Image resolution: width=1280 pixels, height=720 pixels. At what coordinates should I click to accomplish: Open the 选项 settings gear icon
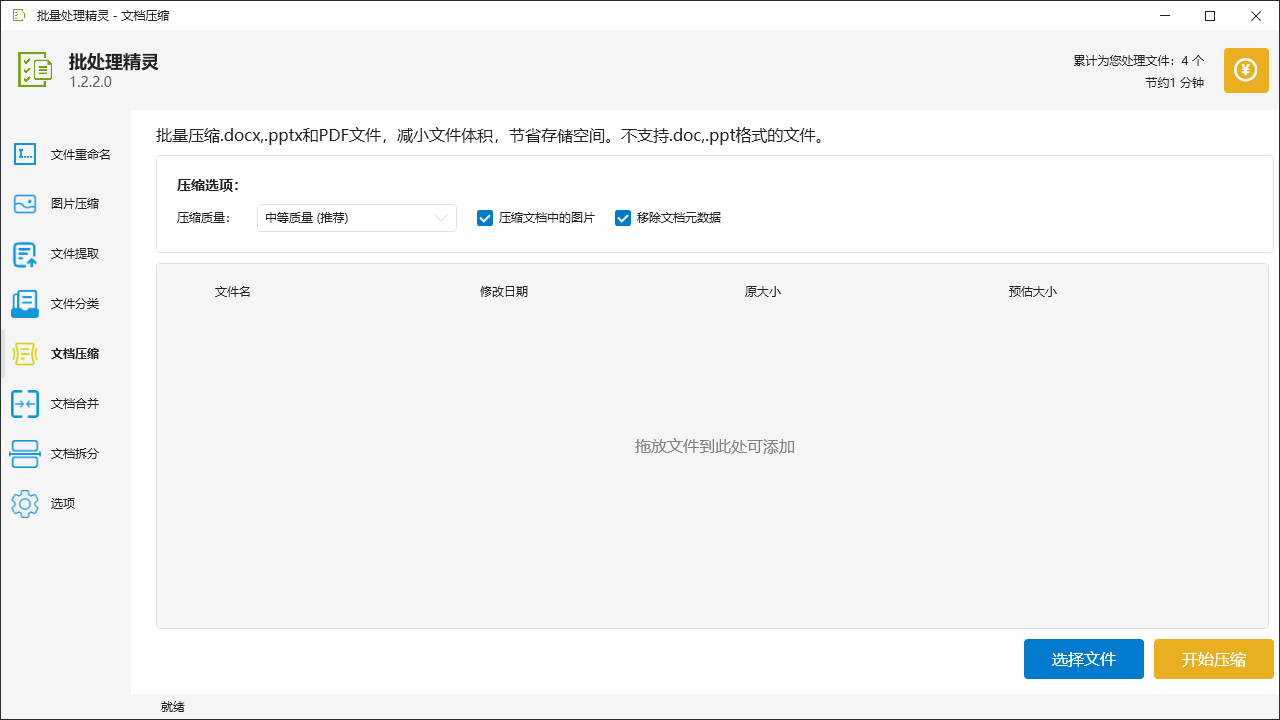pos(24,503)
